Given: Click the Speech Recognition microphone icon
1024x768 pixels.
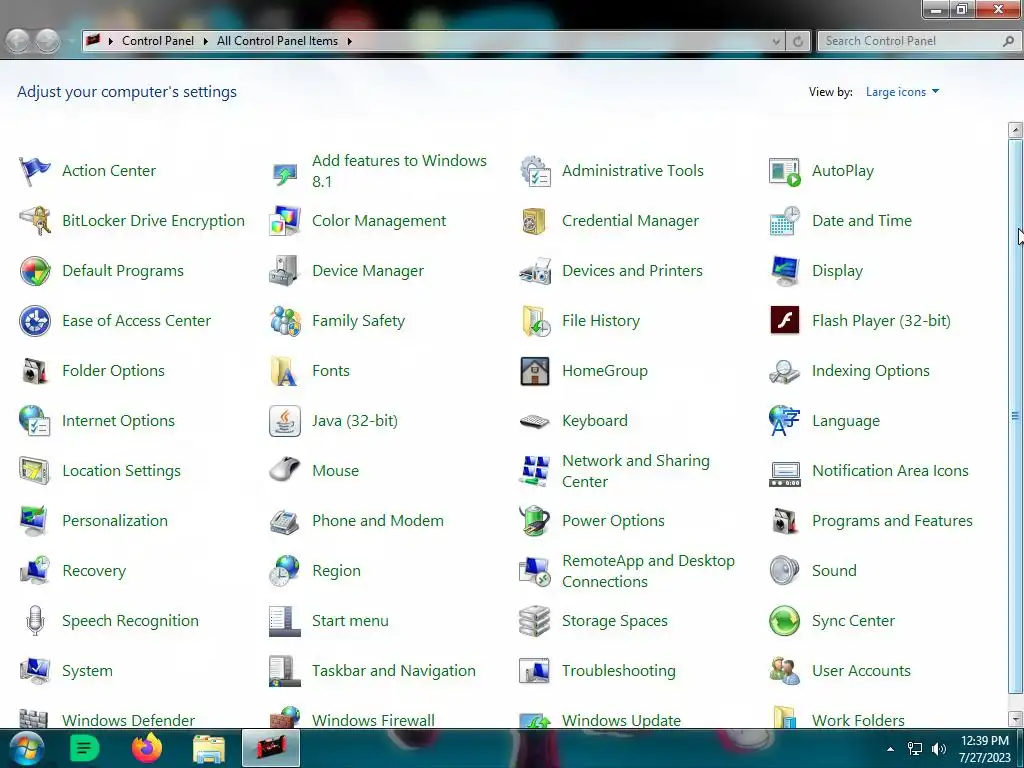Looking at the screenshot, I should click(x=35, y=621).
